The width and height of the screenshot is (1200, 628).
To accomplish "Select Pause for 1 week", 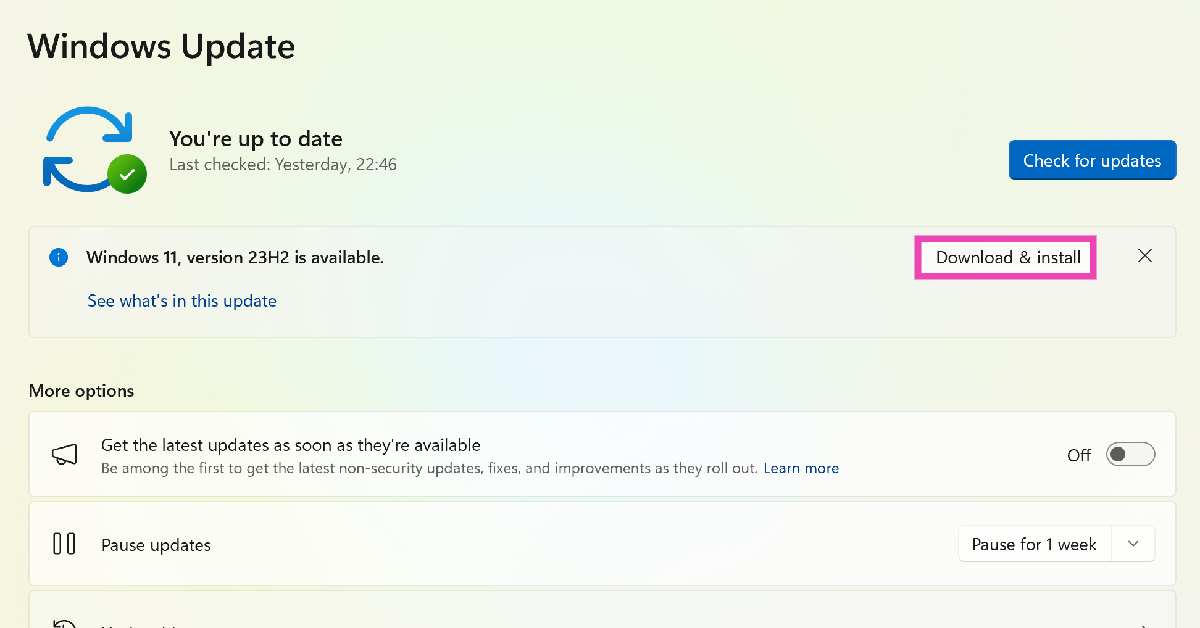I will tap(1034, 544).
